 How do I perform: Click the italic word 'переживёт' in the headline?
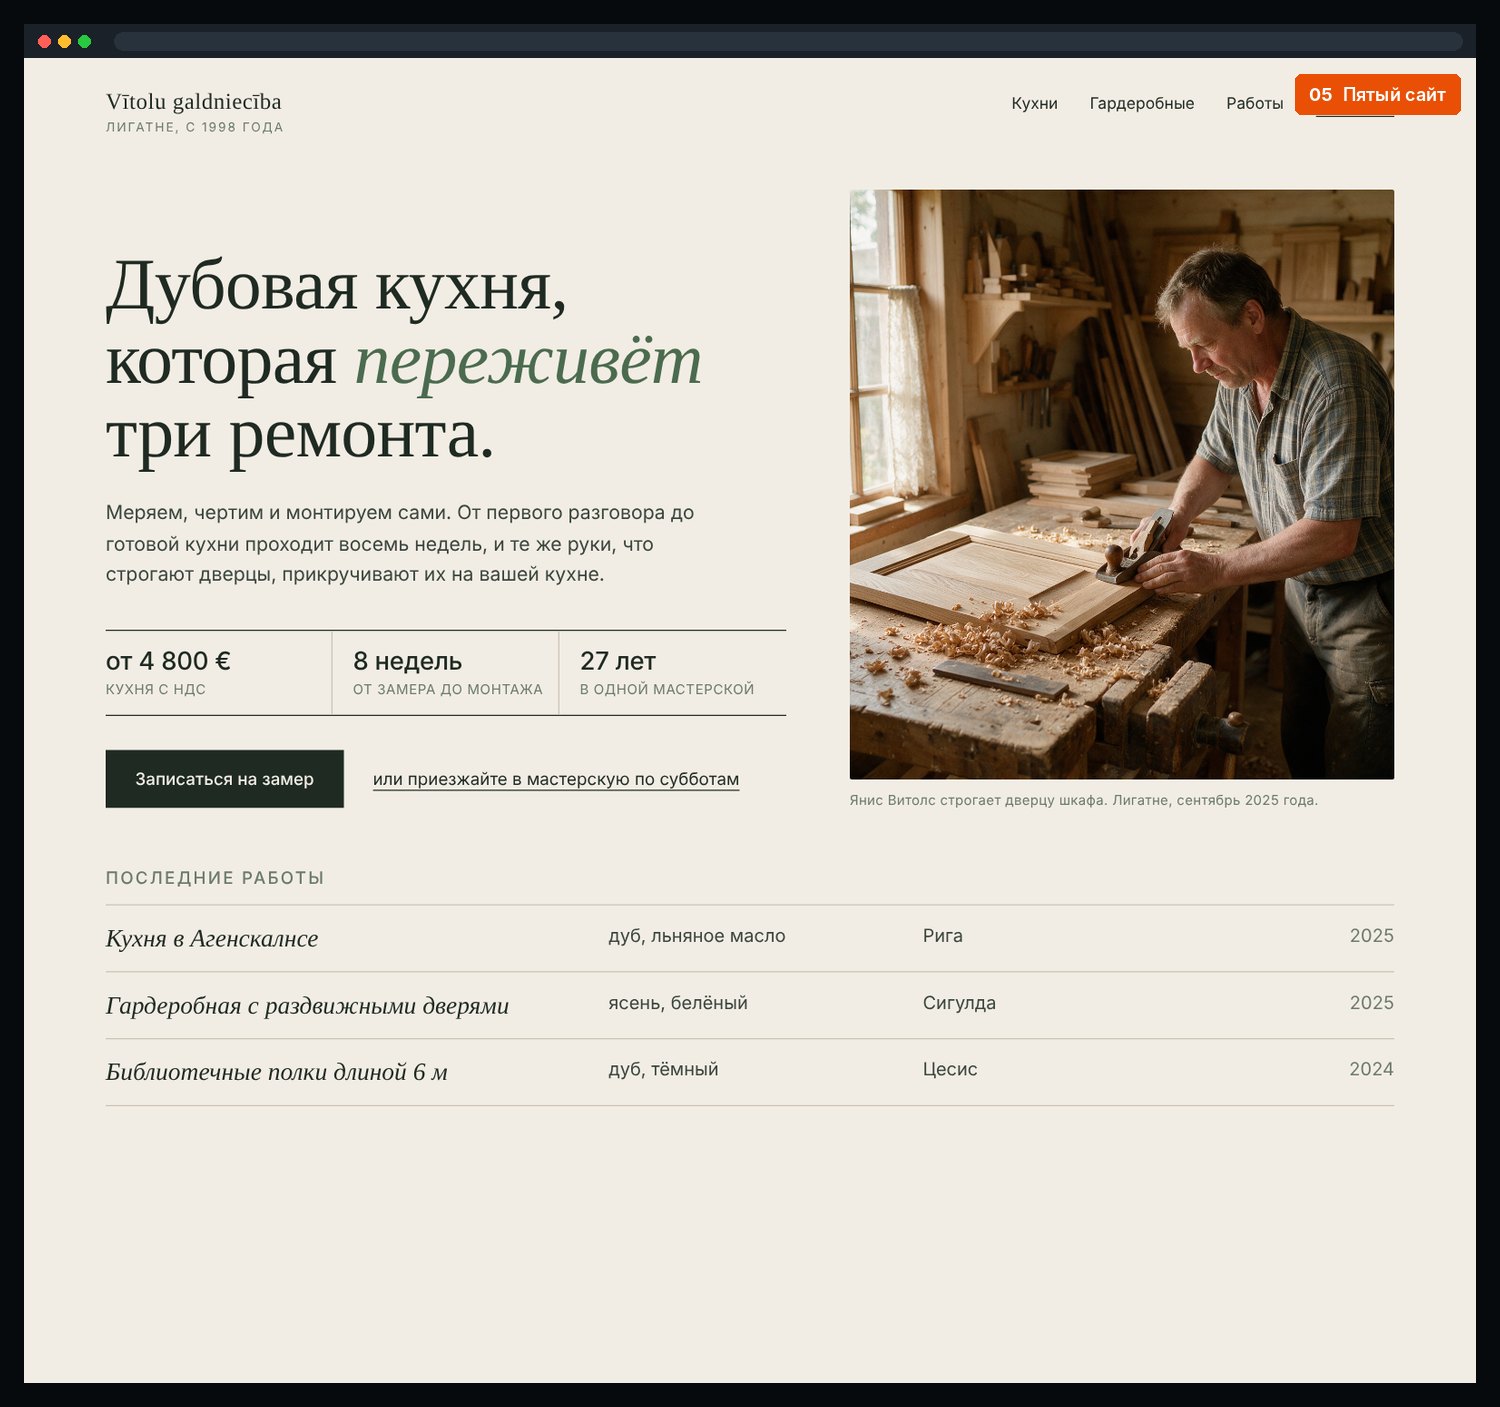pos(528,361)
